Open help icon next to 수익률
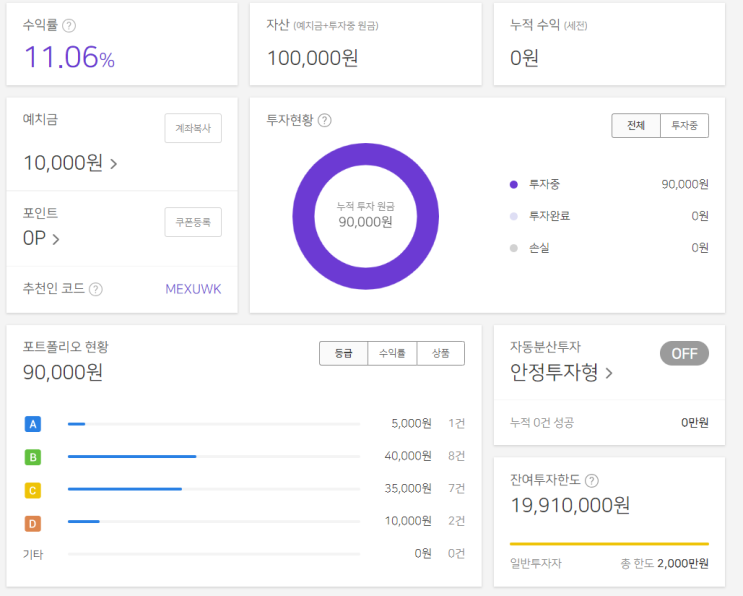 [69, 26]
